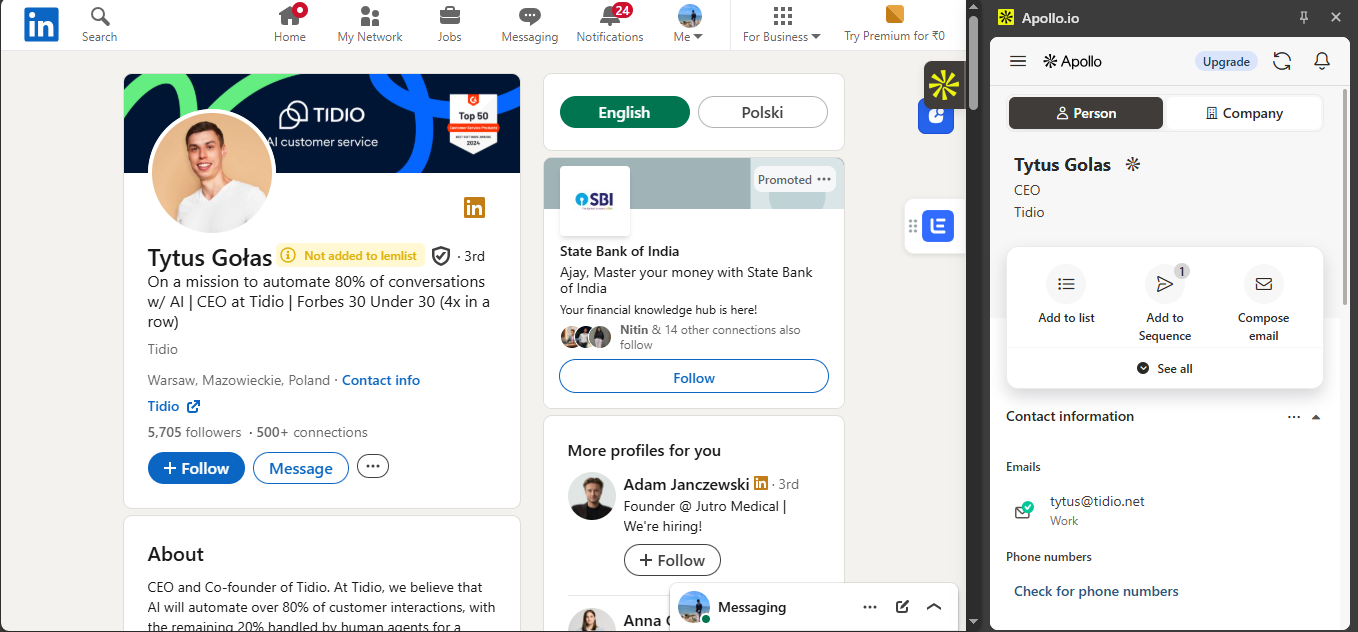The width and height of the screenshot is (1358, 632).
Task: Open the LinkedIn Home icon
Action: (290, 16)
